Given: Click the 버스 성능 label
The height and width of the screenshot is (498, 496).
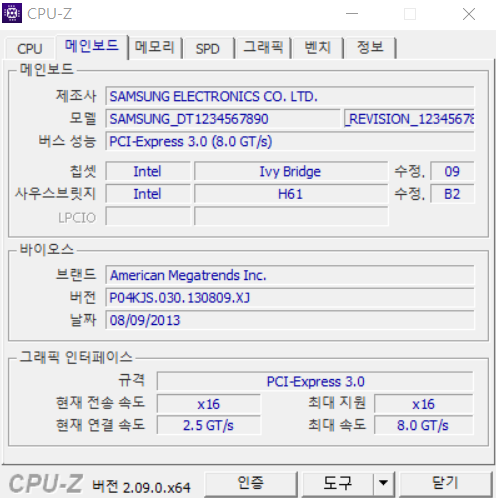Looking at the screenshot, I should pos(67,141).
